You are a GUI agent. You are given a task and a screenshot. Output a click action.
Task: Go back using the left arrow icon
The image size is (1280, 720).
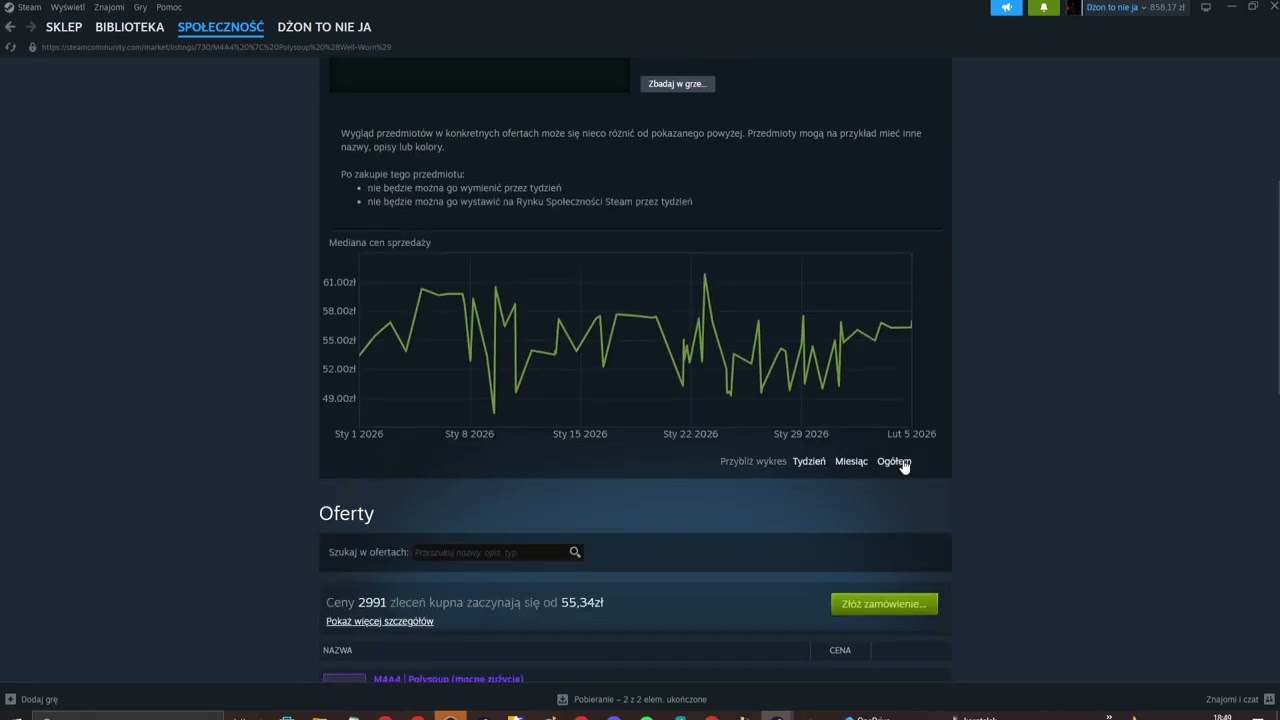[10, 27]
